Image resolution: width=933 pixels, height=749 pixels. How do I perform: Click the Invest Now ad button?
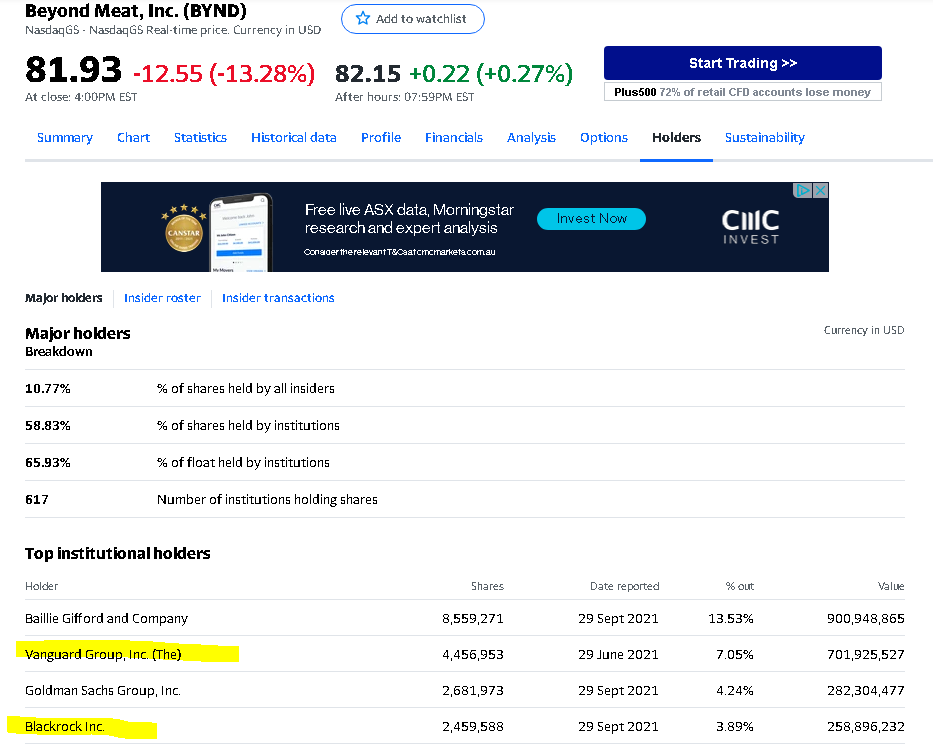pyautogui.click(x=591, y=218)
